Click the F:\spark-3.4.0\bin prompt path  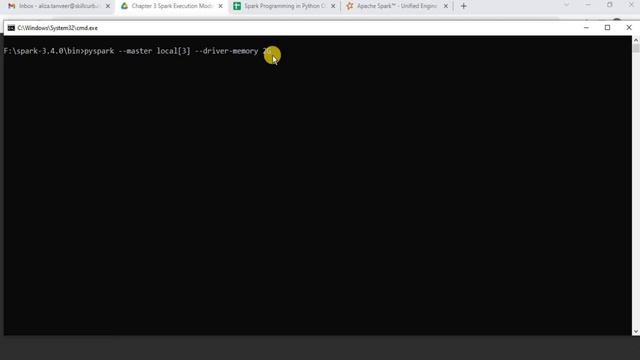coord(42,51)
